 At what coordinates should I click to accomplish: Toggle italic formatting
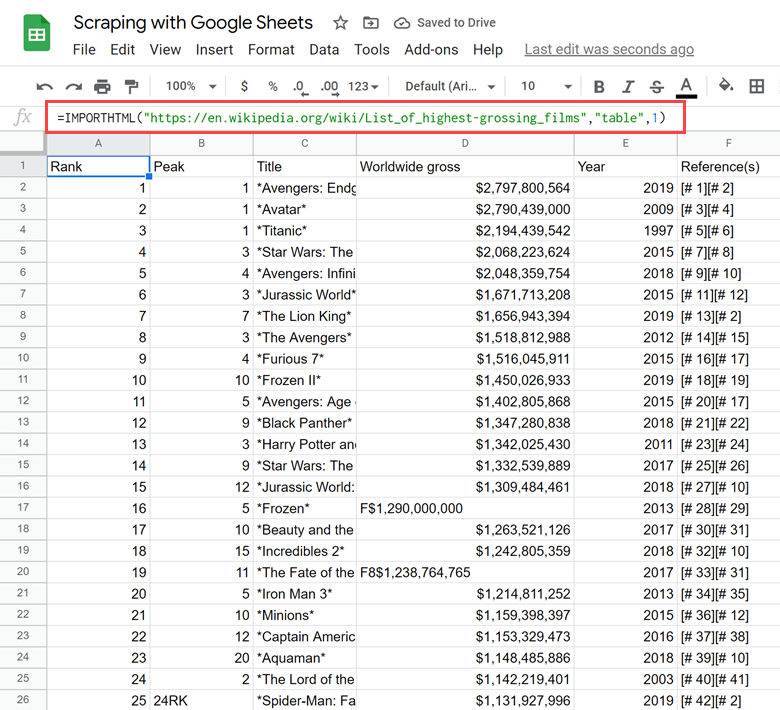628,87
